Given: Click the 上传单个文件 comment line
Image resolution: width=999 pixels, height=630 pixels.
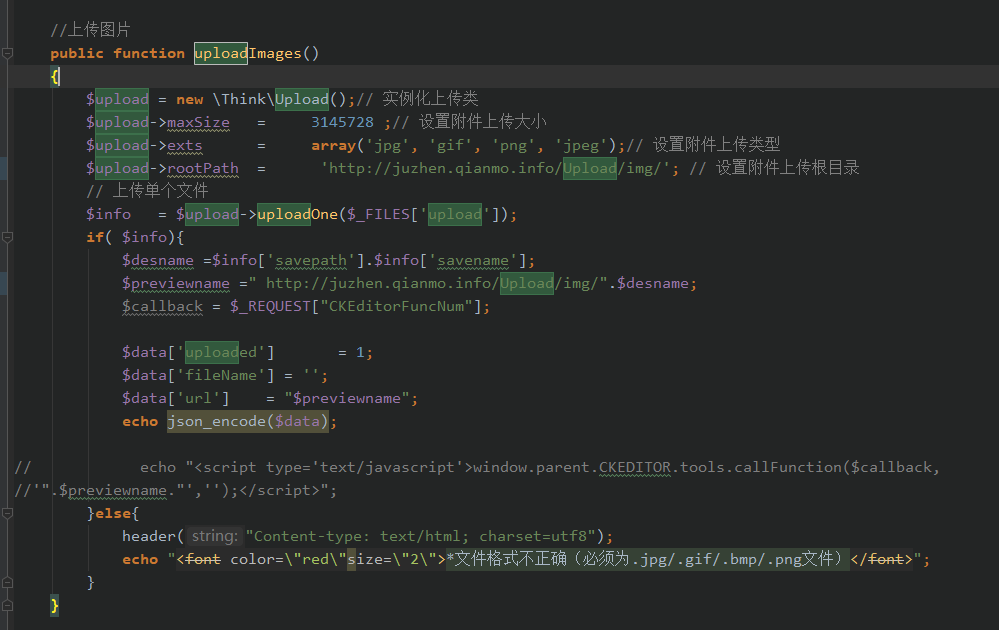Looking at the screenshot, I should click(x=147, y=190).
